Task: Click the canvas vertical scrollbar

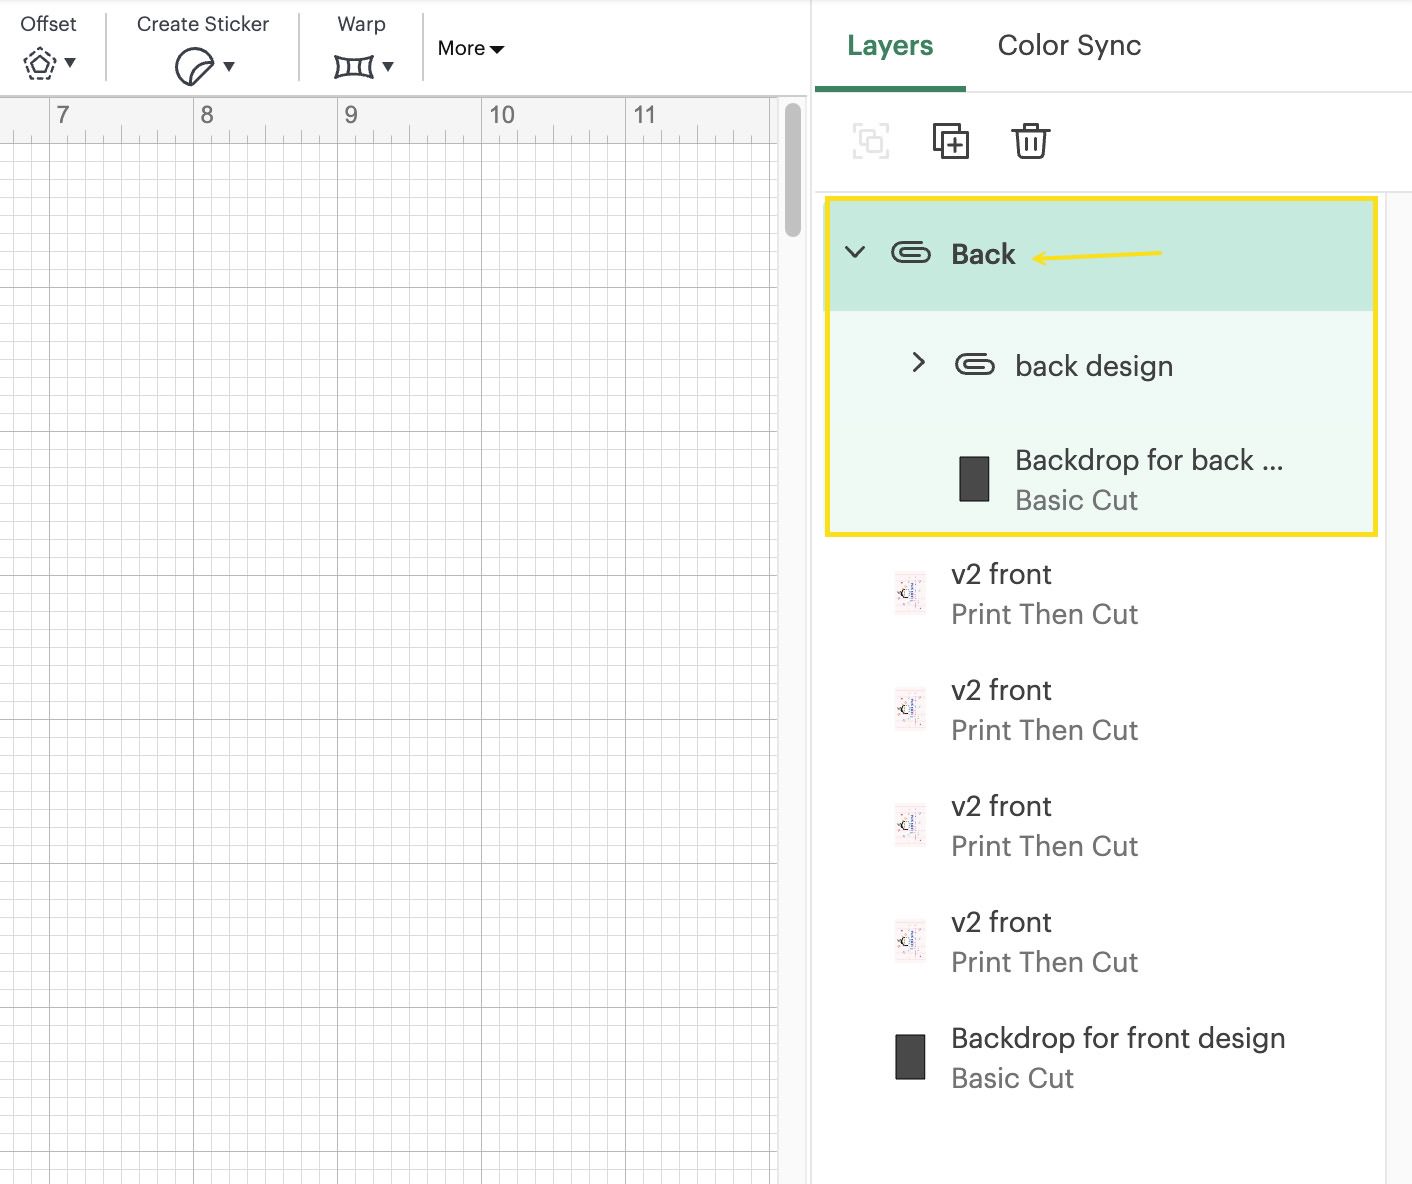Action: point(793,169)
